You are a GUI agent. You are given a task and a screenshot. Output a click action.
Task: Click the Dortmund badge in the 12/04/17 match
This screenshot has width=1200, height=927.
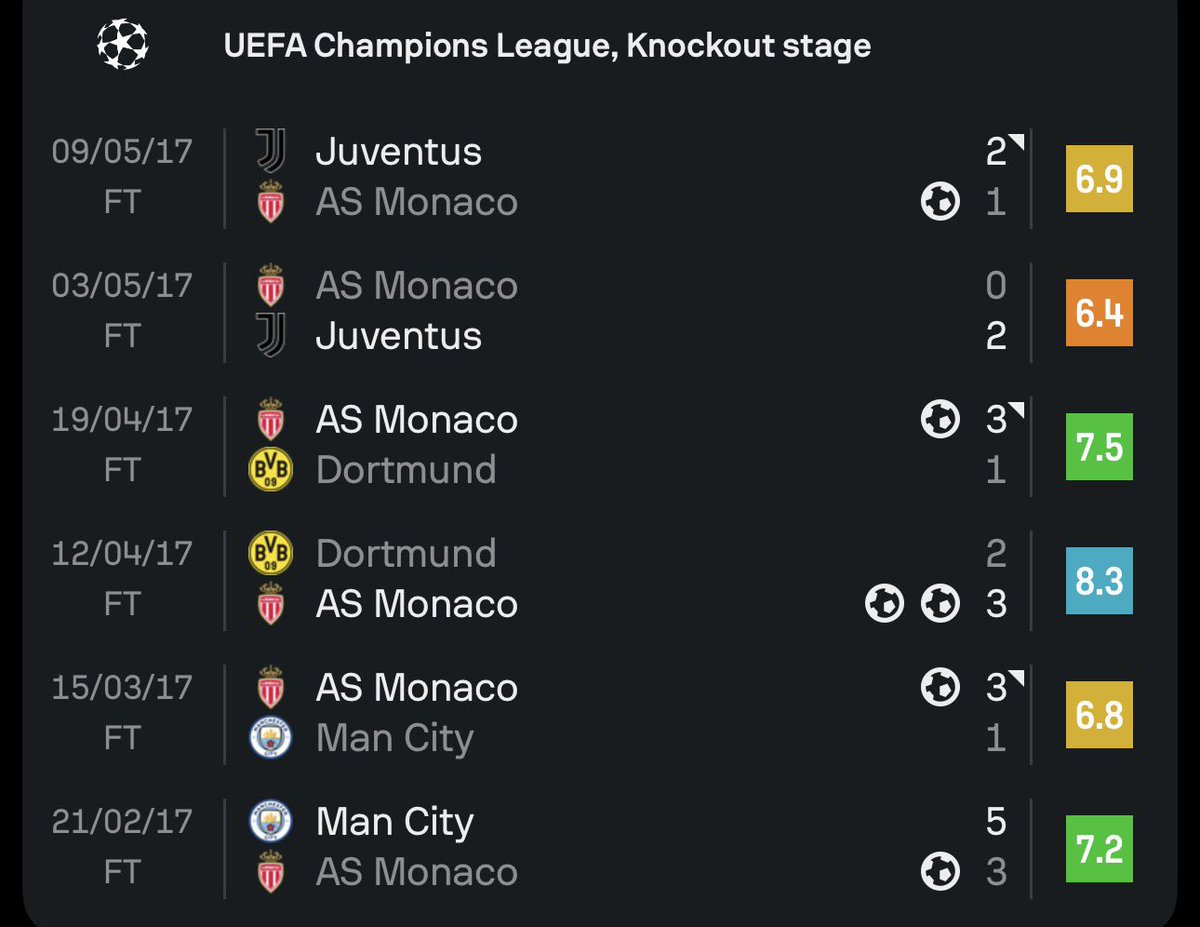tap(270, 553)
